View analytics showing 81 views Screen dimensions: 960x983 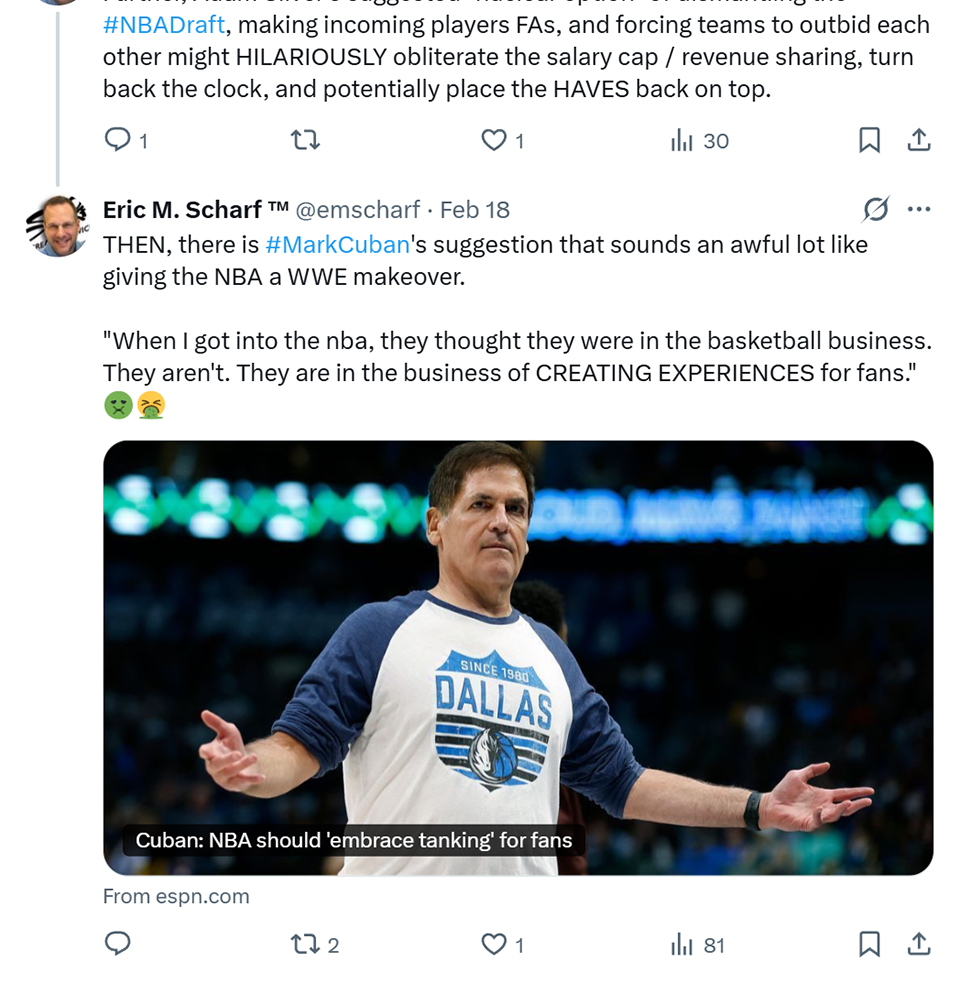(x=700, y=944)
